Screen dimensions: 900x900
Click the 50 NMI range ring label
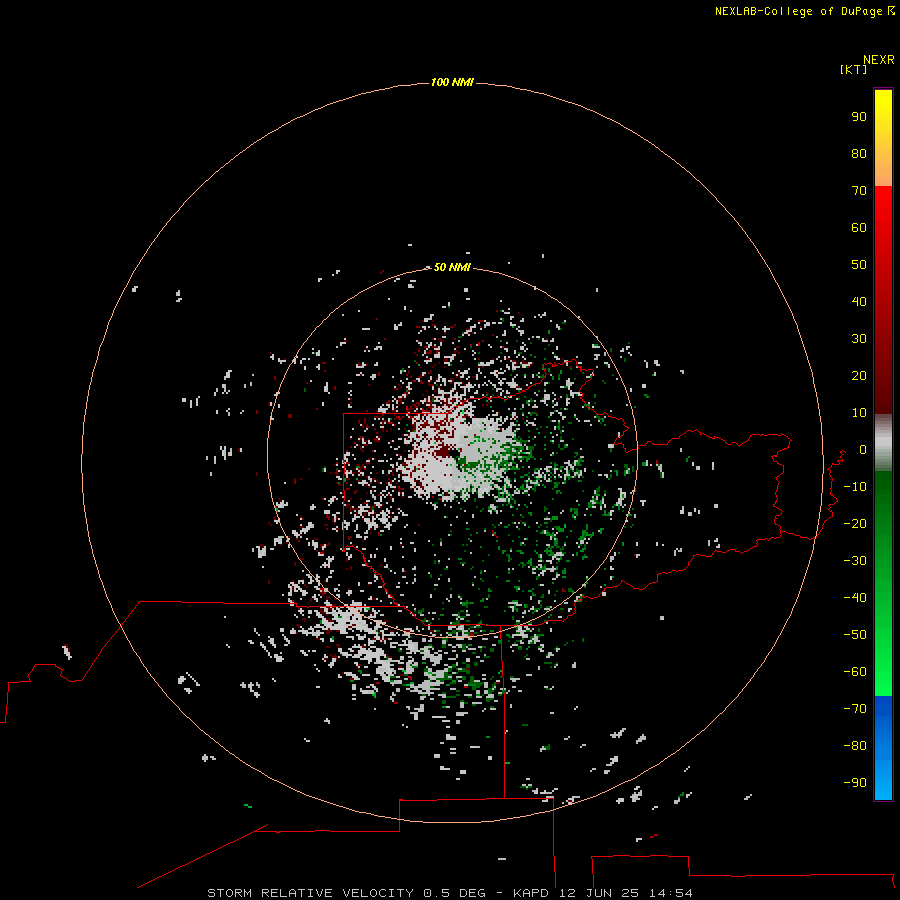452,267
